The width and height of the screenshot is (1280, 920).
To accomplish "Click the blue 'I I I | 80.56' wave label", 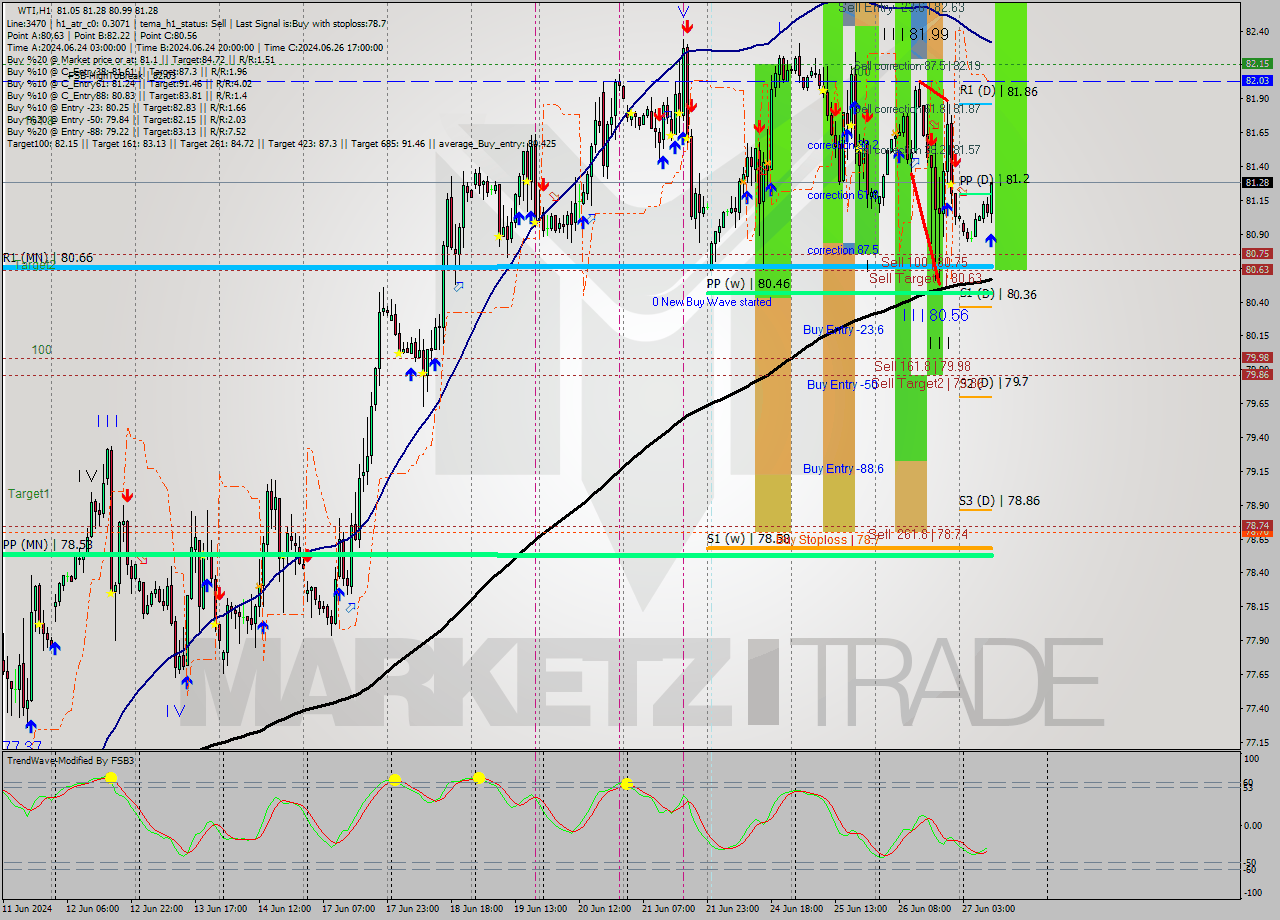I will [x=935, y=315].
